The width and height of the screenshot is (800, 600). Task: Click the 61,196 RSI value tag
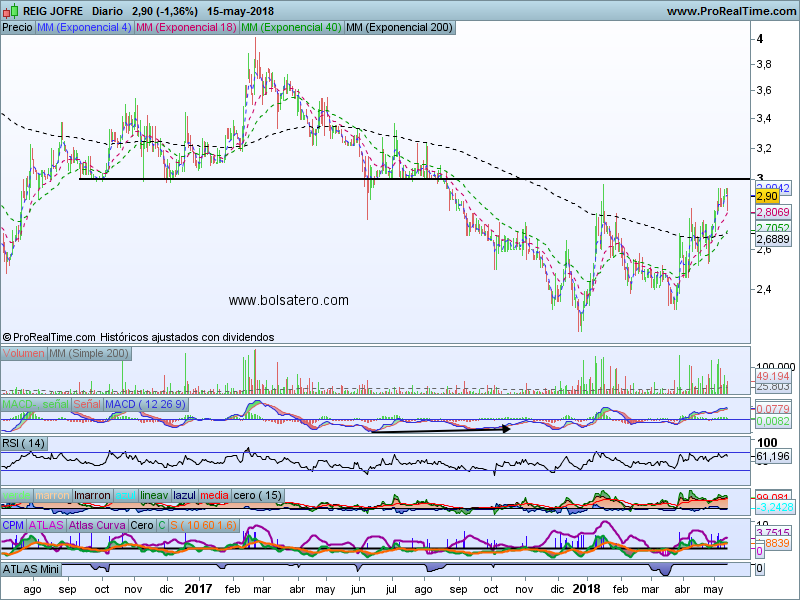tap(775, 456)
